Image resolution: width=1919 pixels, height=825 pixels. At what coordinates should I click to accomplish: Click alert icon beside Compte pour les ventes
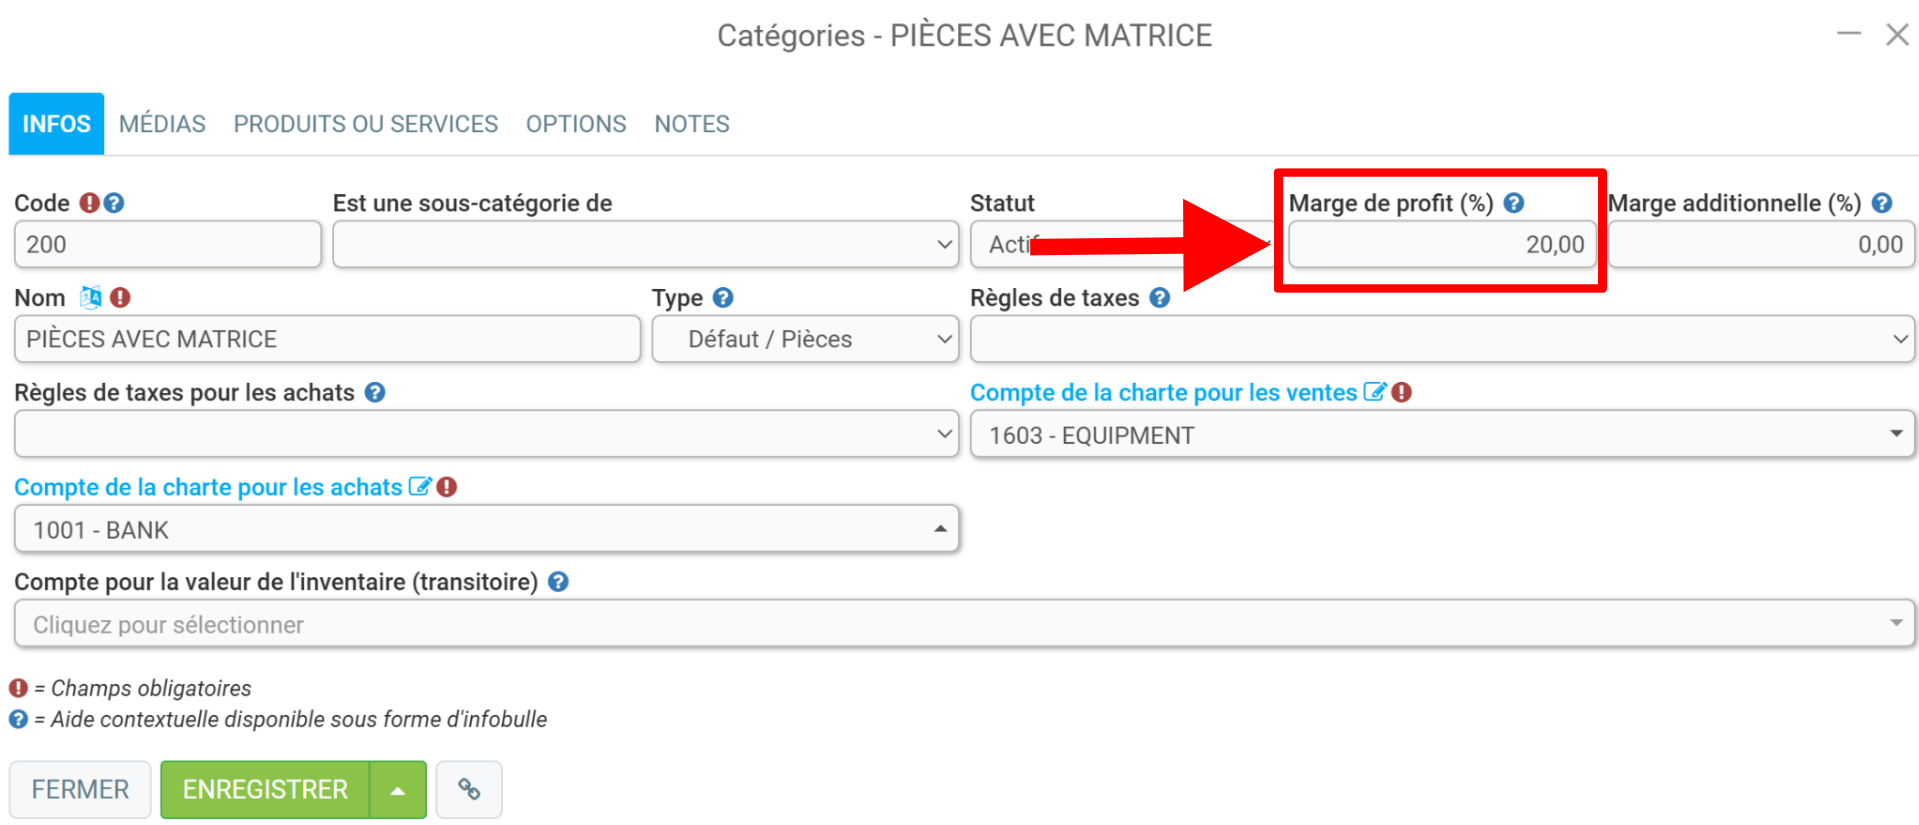[x=1402, y=392]
